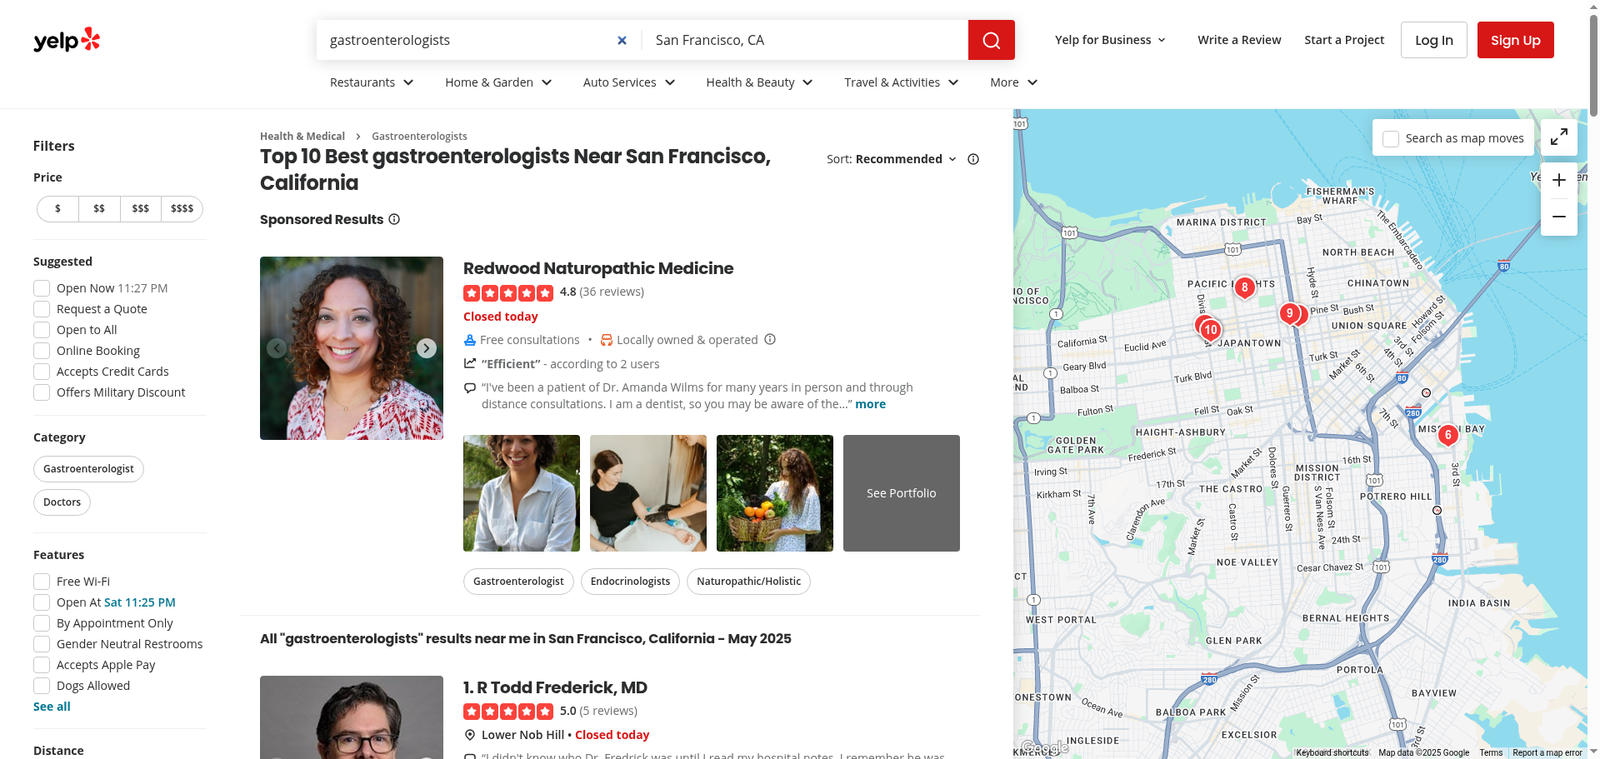Expand the Restaurants menu
The width and height of the screenshot is (1600, 759).
[372, 82]
